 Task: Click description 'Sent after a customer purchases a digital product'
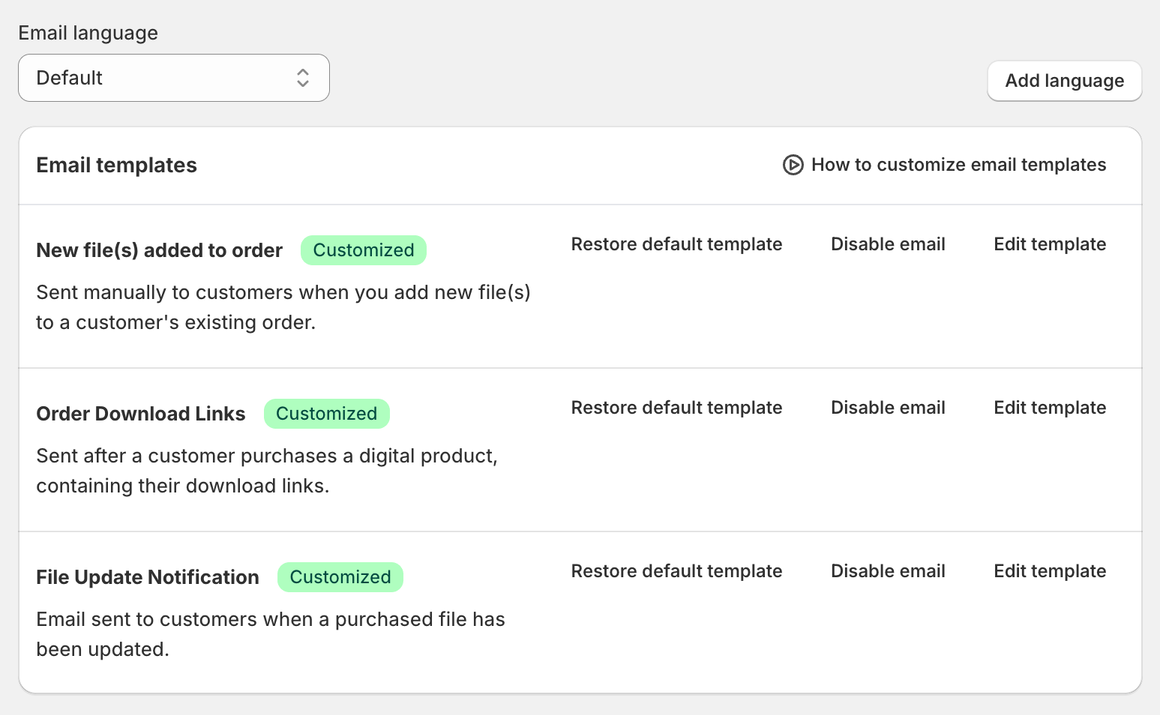click(267, 471)
